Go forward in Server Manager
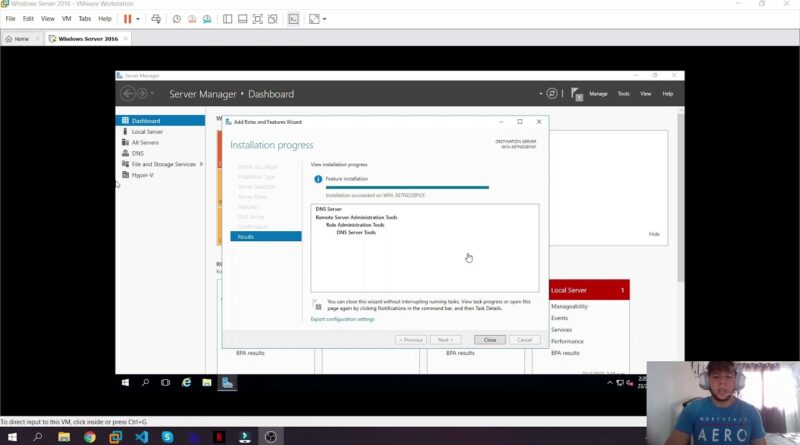Screen dimensions: 800x445 (142, 93)
